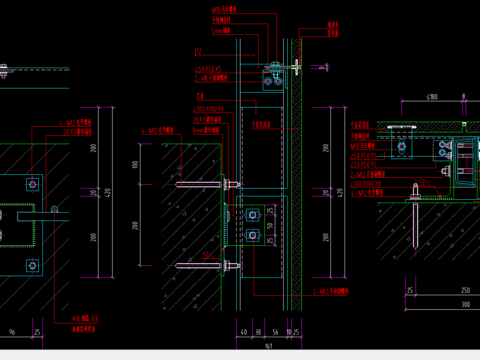Click the S1 weld symbol in the right detail
The height and width of the screenshot is (360, 480).
(422, 183)
